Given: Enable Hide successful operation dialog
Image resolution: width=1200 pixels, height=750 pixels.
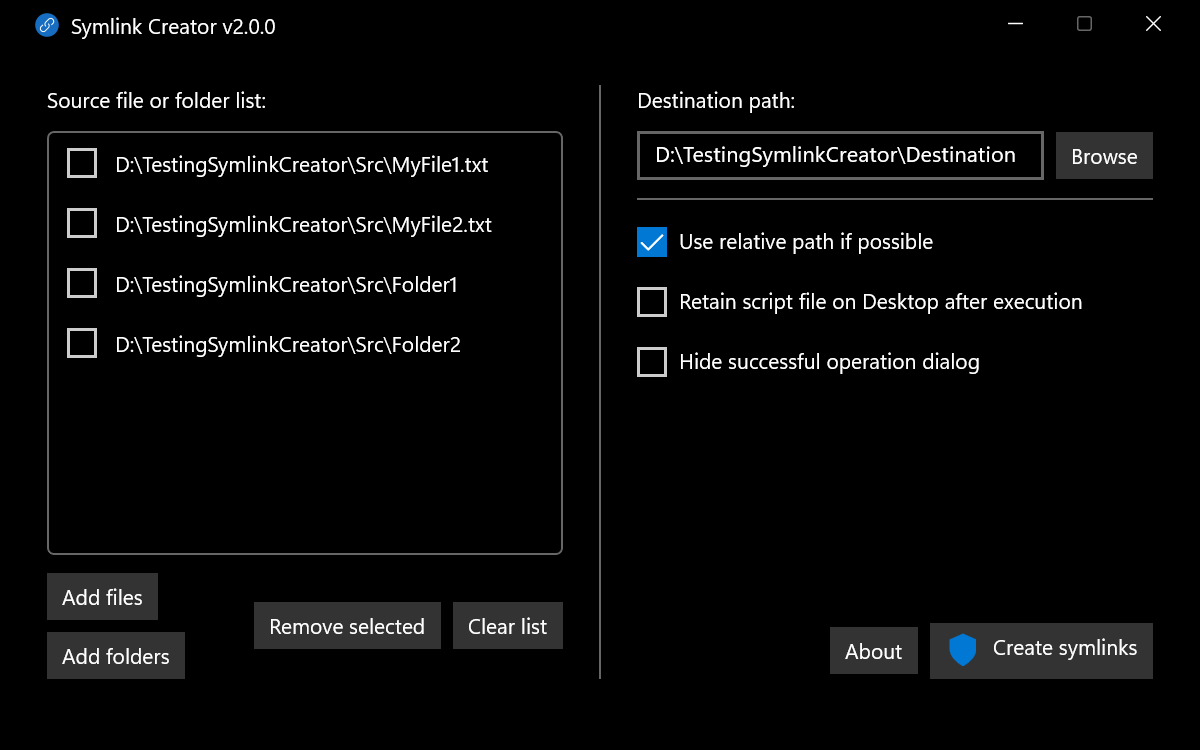Looking at the screenshot, I should [x=652, y=362].
